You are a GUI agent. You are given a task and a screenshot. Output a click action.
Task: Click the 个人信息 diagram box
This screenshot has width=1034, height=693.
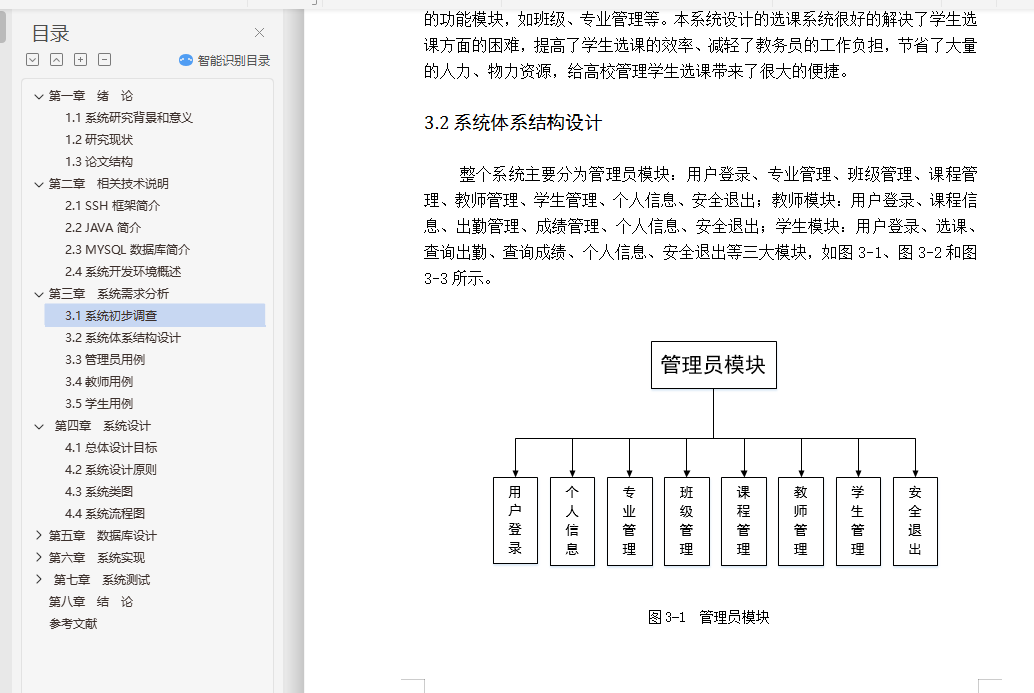(572, 521)
